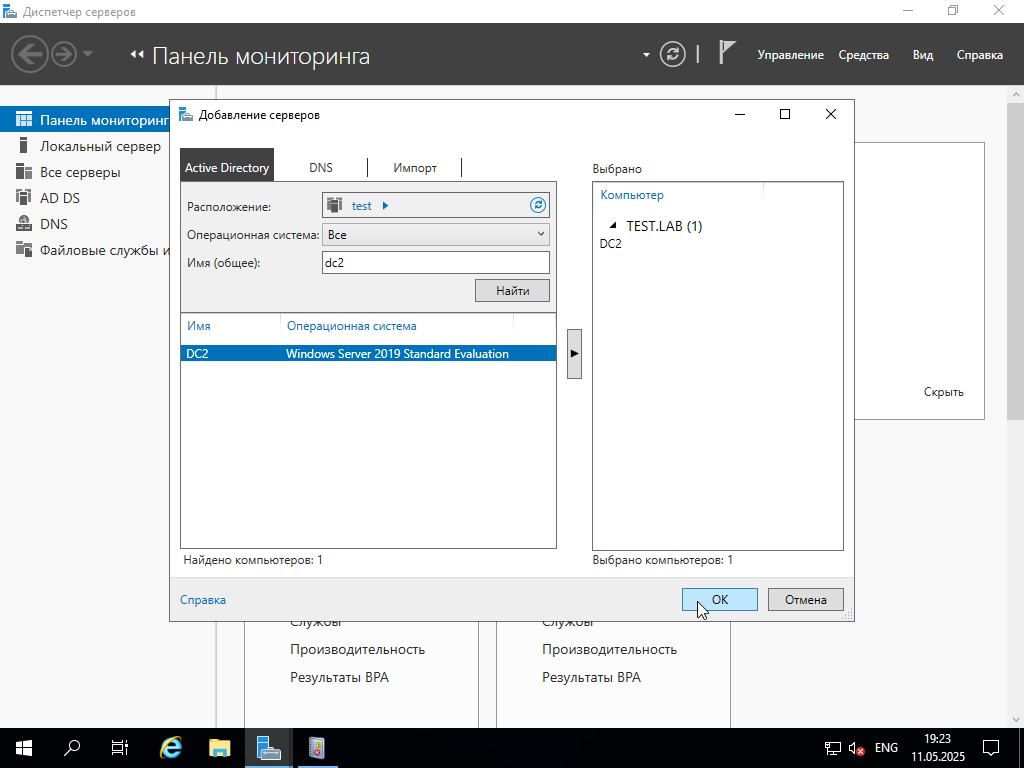Click the Панель мониторинга sidebar icon
The height and width of the screenshot is (768, 1024).
pyautogui.click(x=24, y=119)
